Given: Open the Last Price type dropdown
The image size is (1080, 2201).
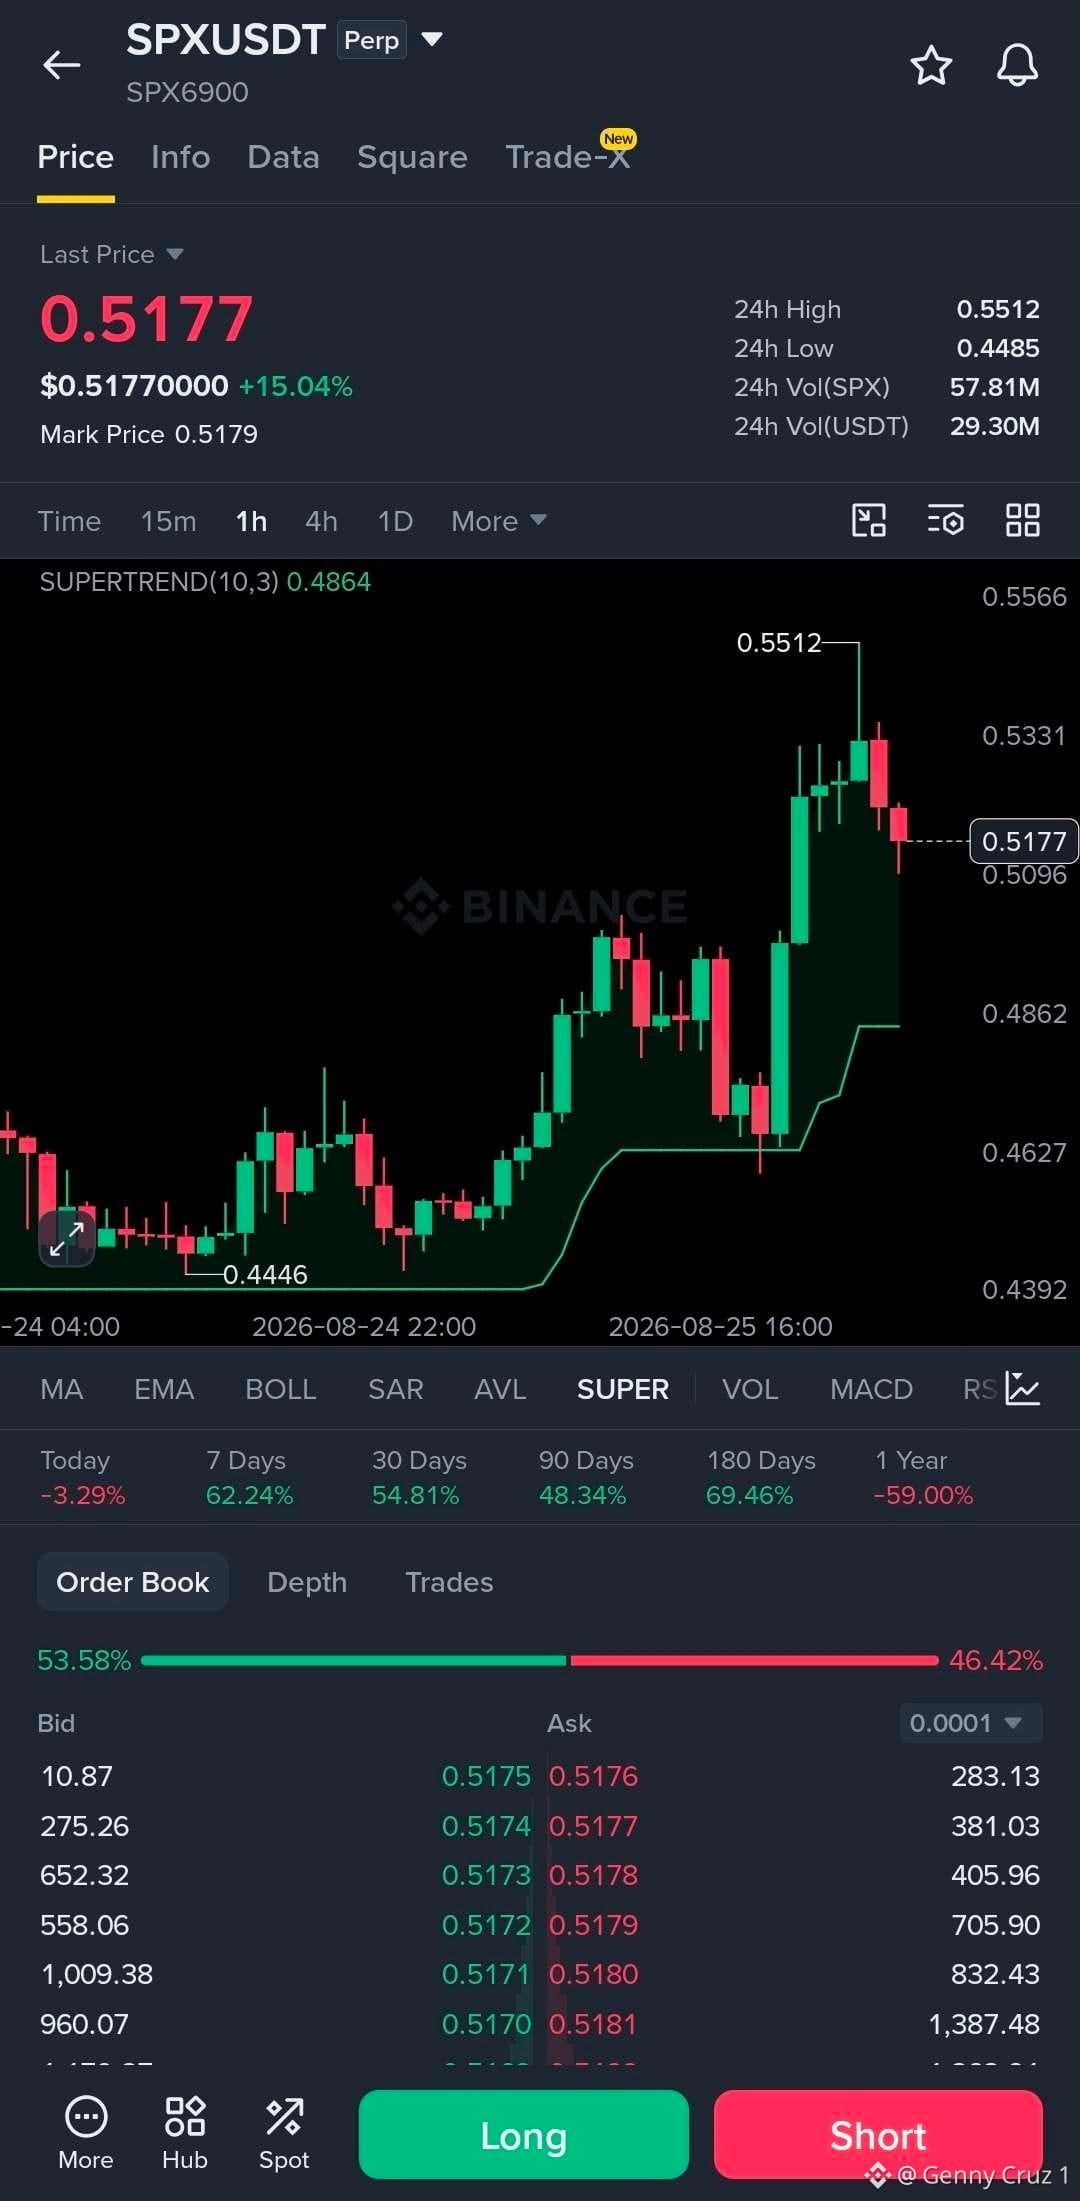Looking at the screenshot, I should [111, 254].
